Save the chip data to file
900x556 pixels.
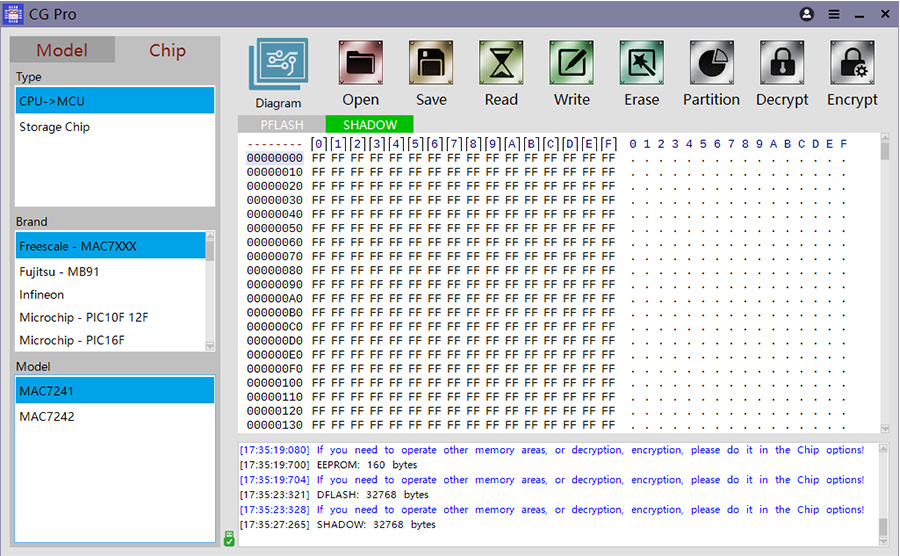(x=431, y=66)
